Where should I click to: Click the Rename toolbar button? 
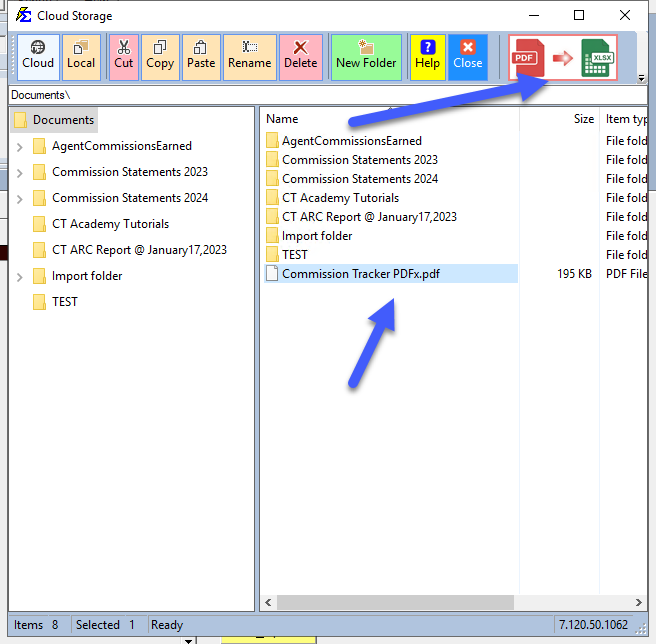click(x=249, y=57)
